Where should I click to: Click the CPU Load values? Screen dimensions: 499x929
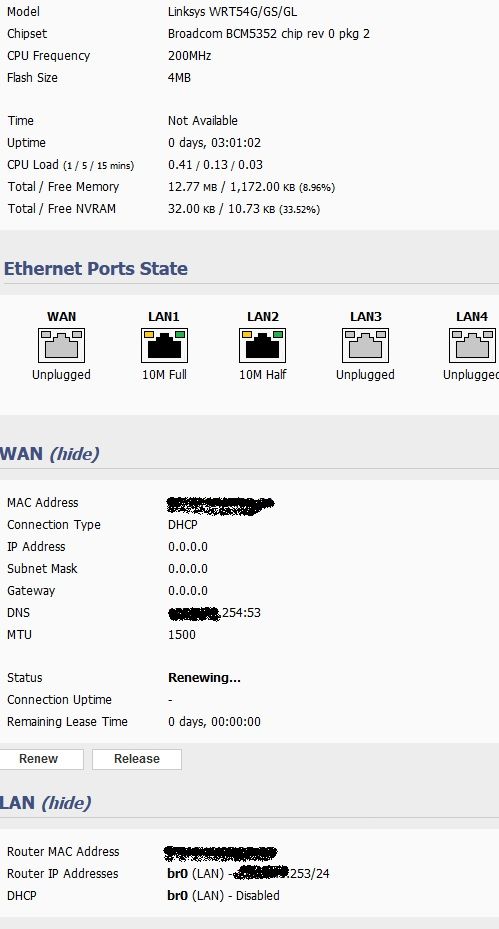[216, 165]
